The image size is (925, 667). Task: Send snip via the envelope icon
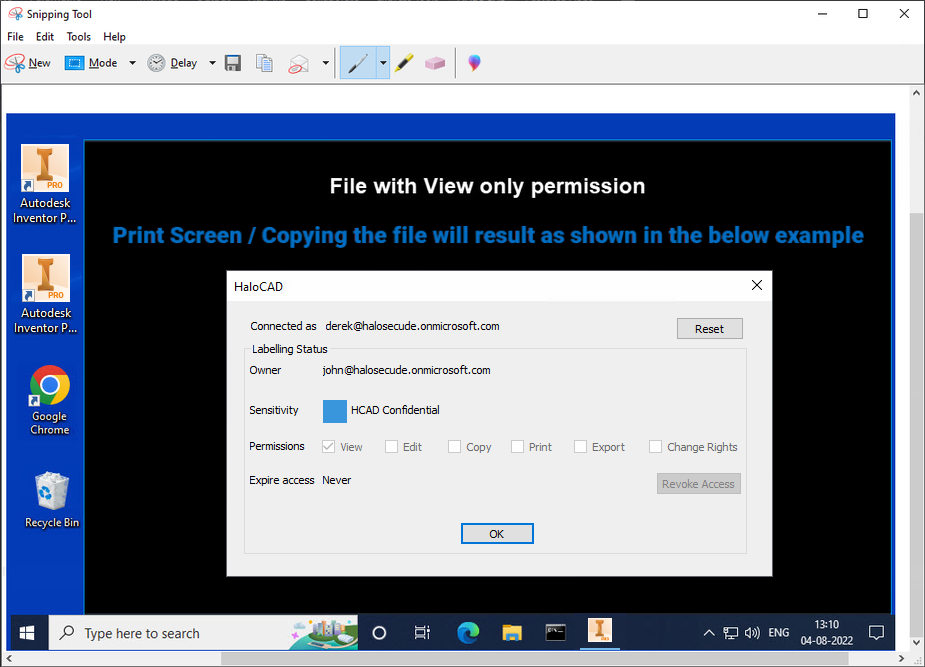[298, 63]
